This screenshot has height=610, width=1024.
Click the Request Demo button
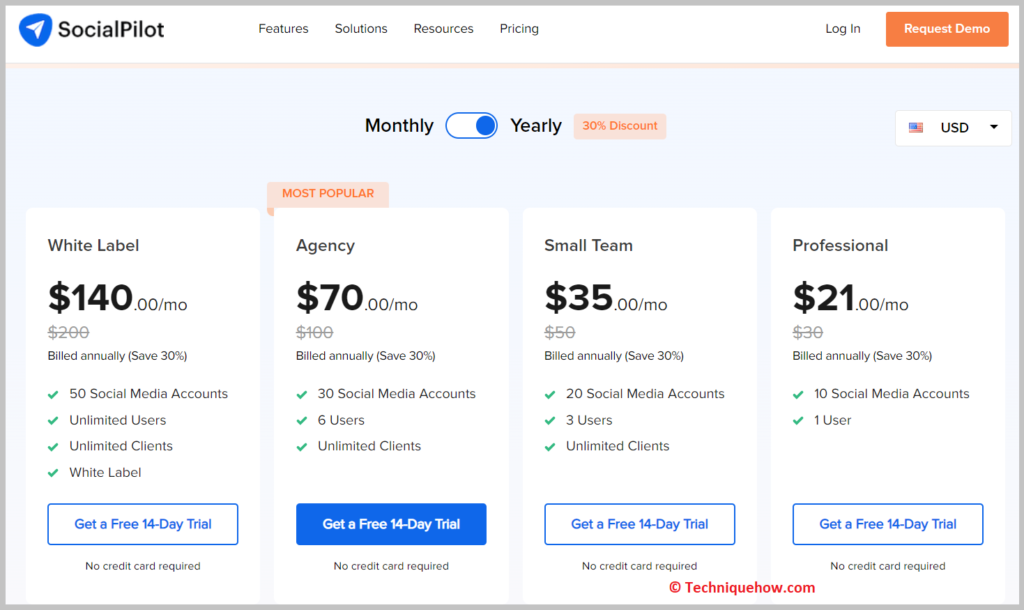click(947, 29)
